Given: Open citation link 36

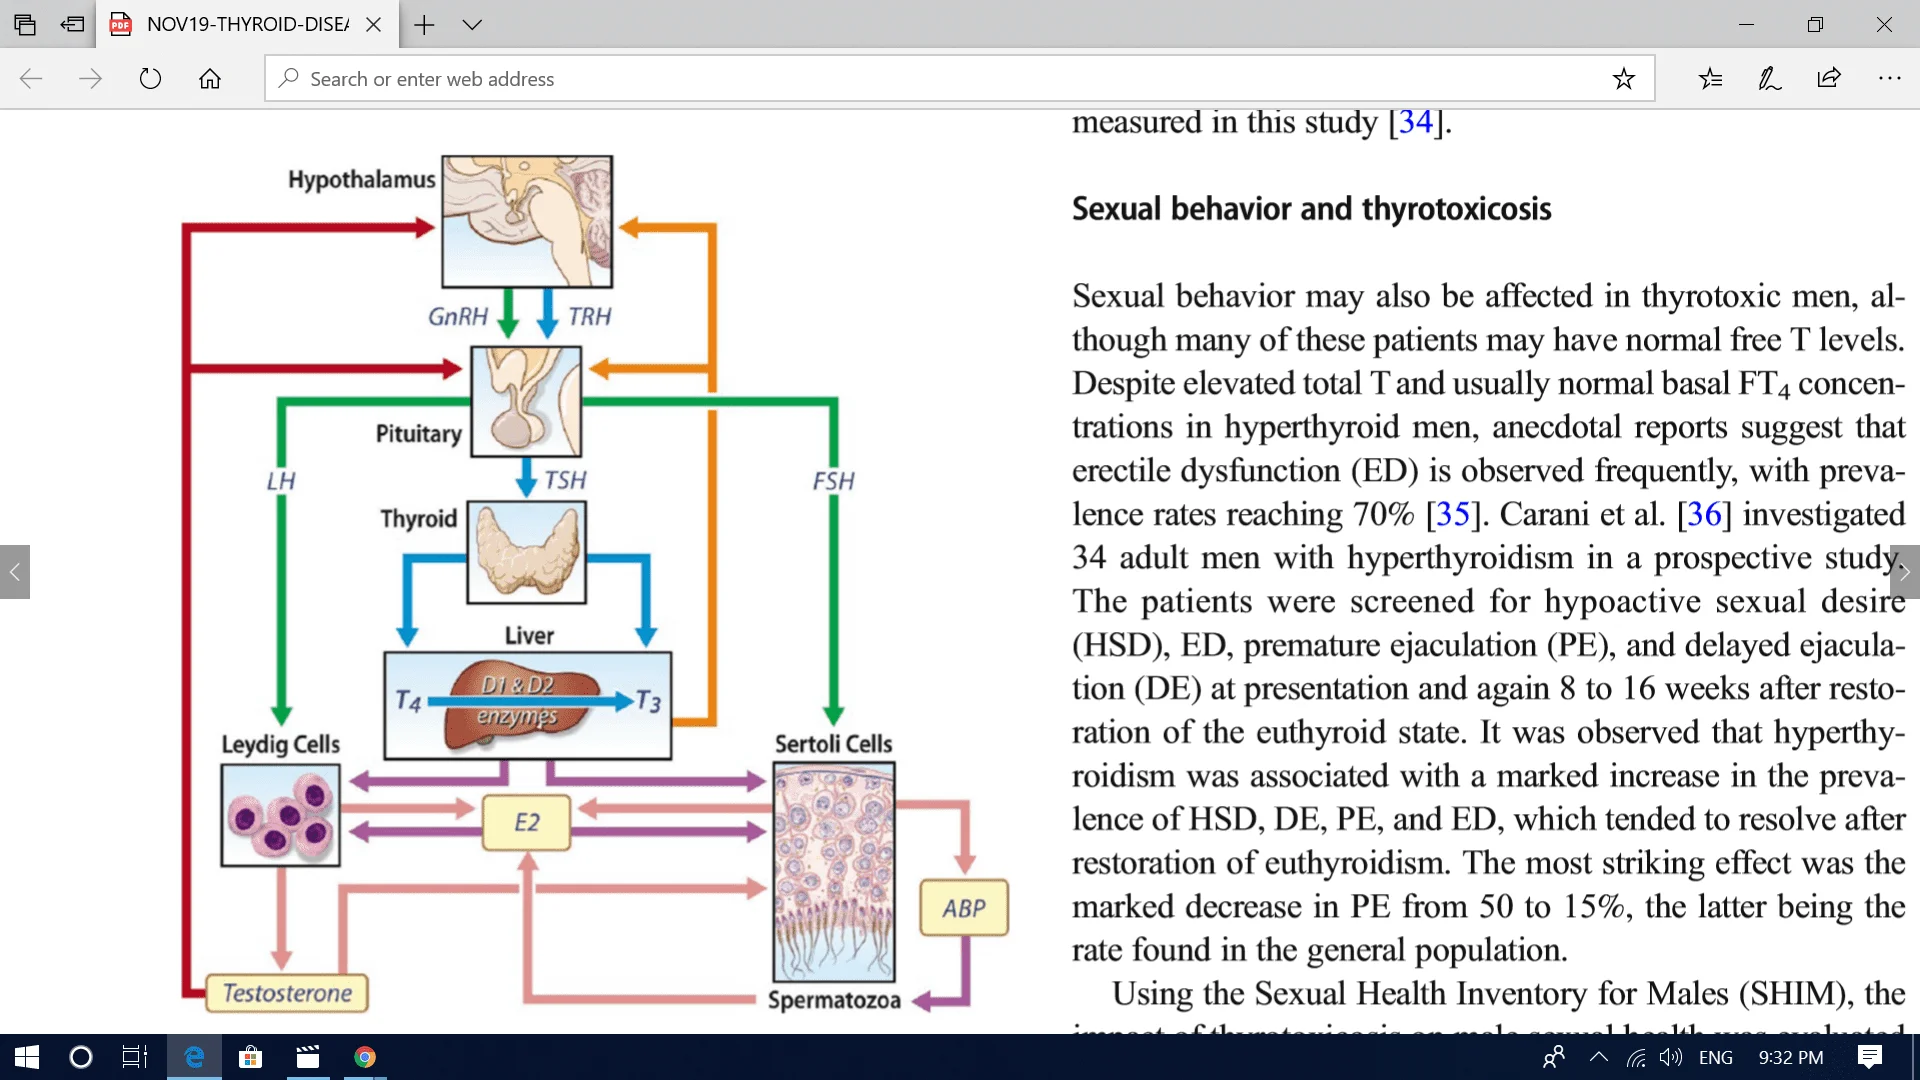Looking at the screenshot, I should tap(1704, 514).
